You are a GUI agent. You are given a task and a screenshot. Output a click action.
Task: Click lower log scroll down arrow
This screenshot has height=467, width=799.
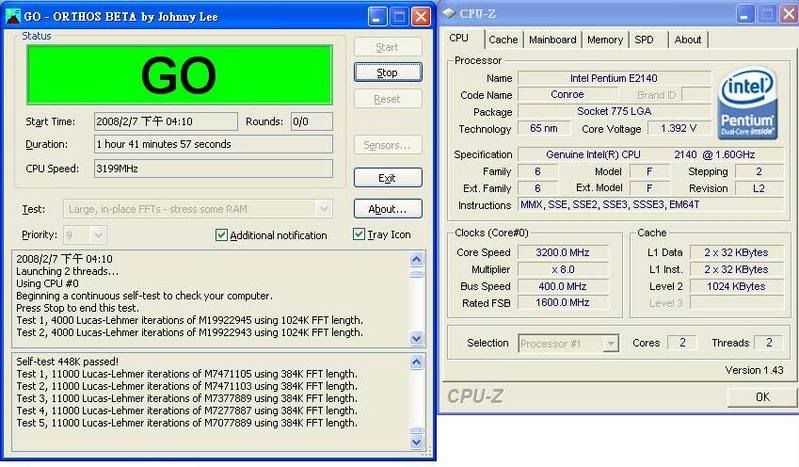click(x=416, y=442)
